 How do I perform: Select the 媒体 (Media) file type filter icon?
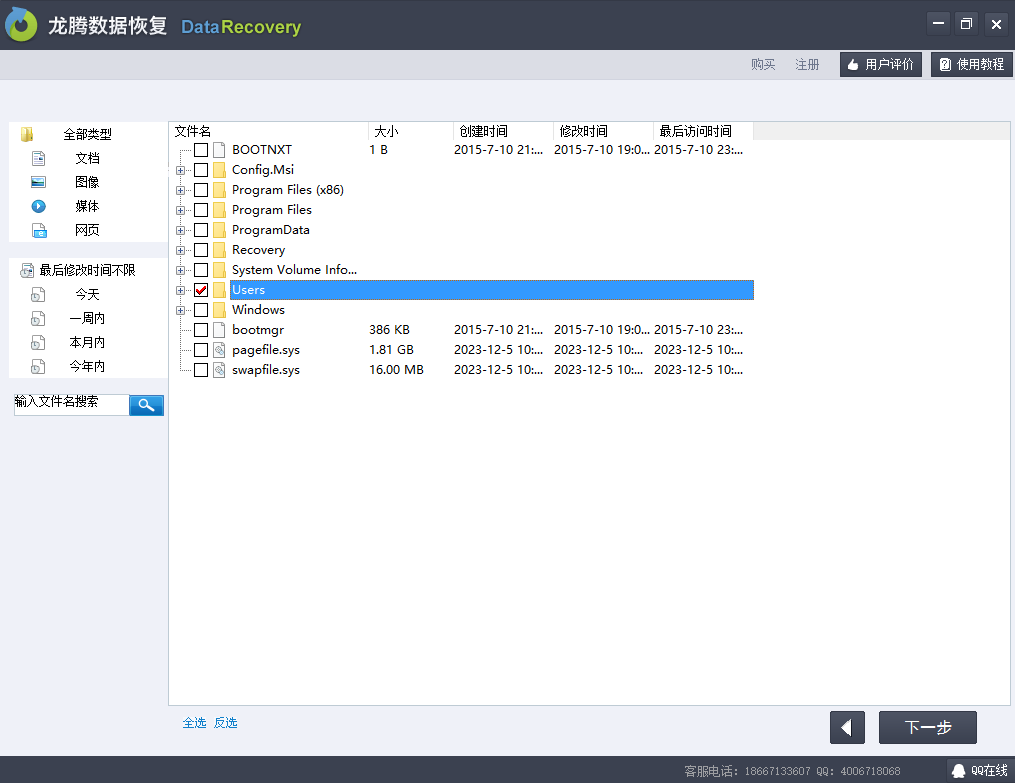(x=38, y=206)
